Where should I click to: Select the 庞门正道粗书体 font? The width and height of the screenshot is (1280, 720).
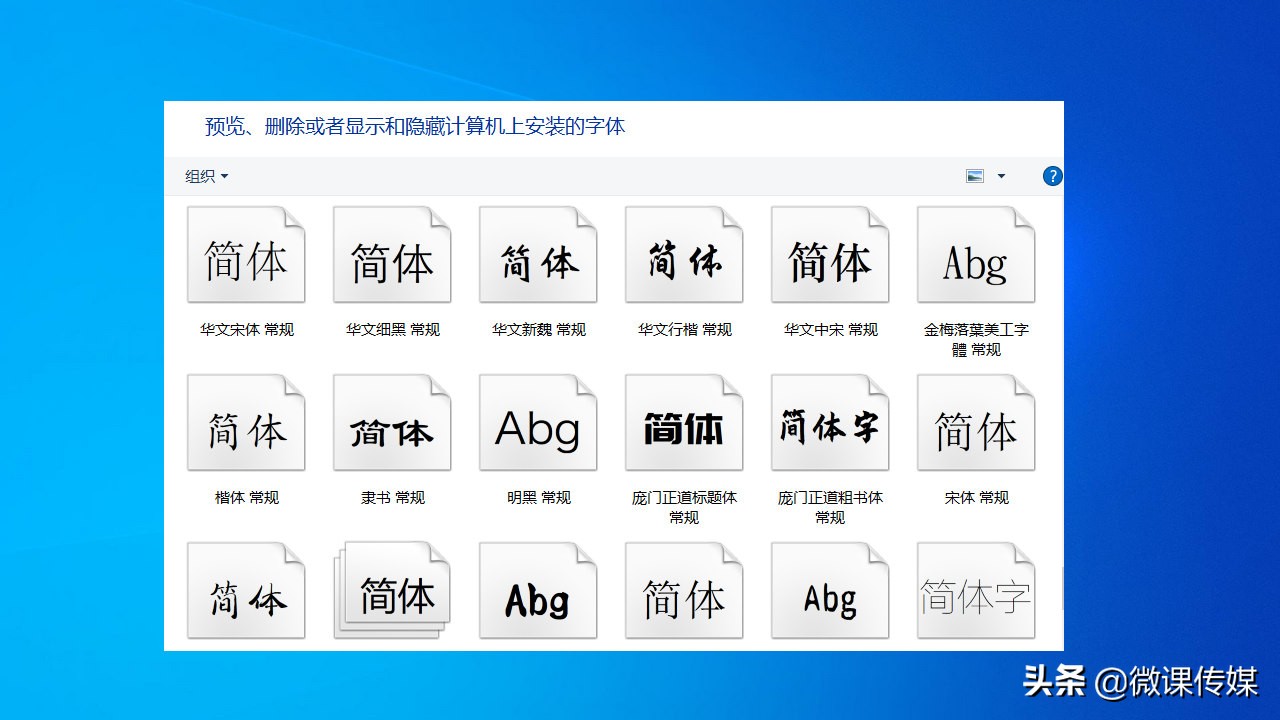point(830,422)
